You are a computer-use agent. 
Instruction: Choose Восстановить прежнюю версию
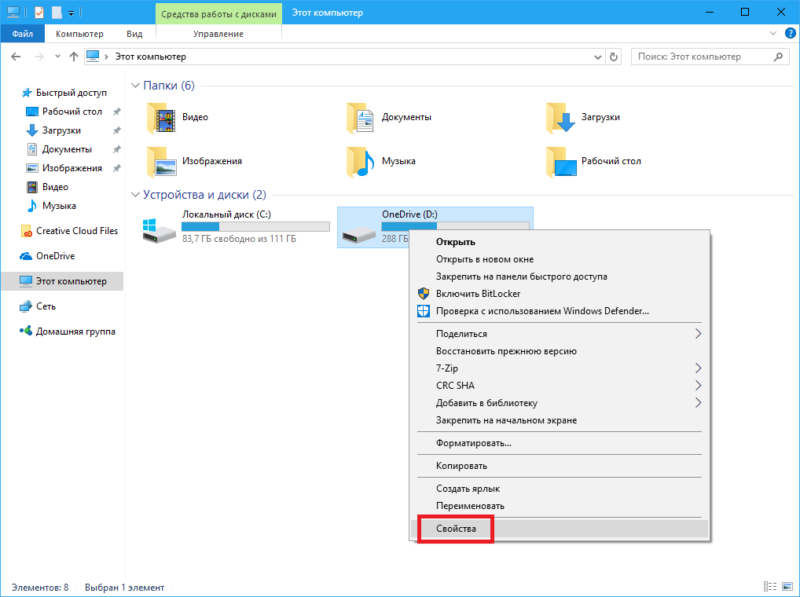pyautogui.click(x=559, y=351)
